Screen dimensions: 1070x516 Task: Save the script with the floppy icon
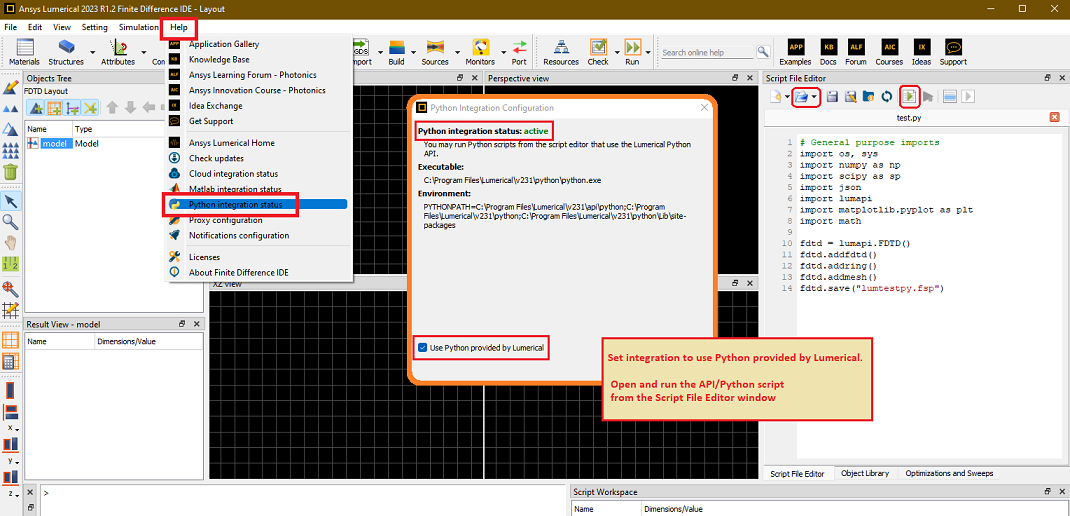point(832,97)
